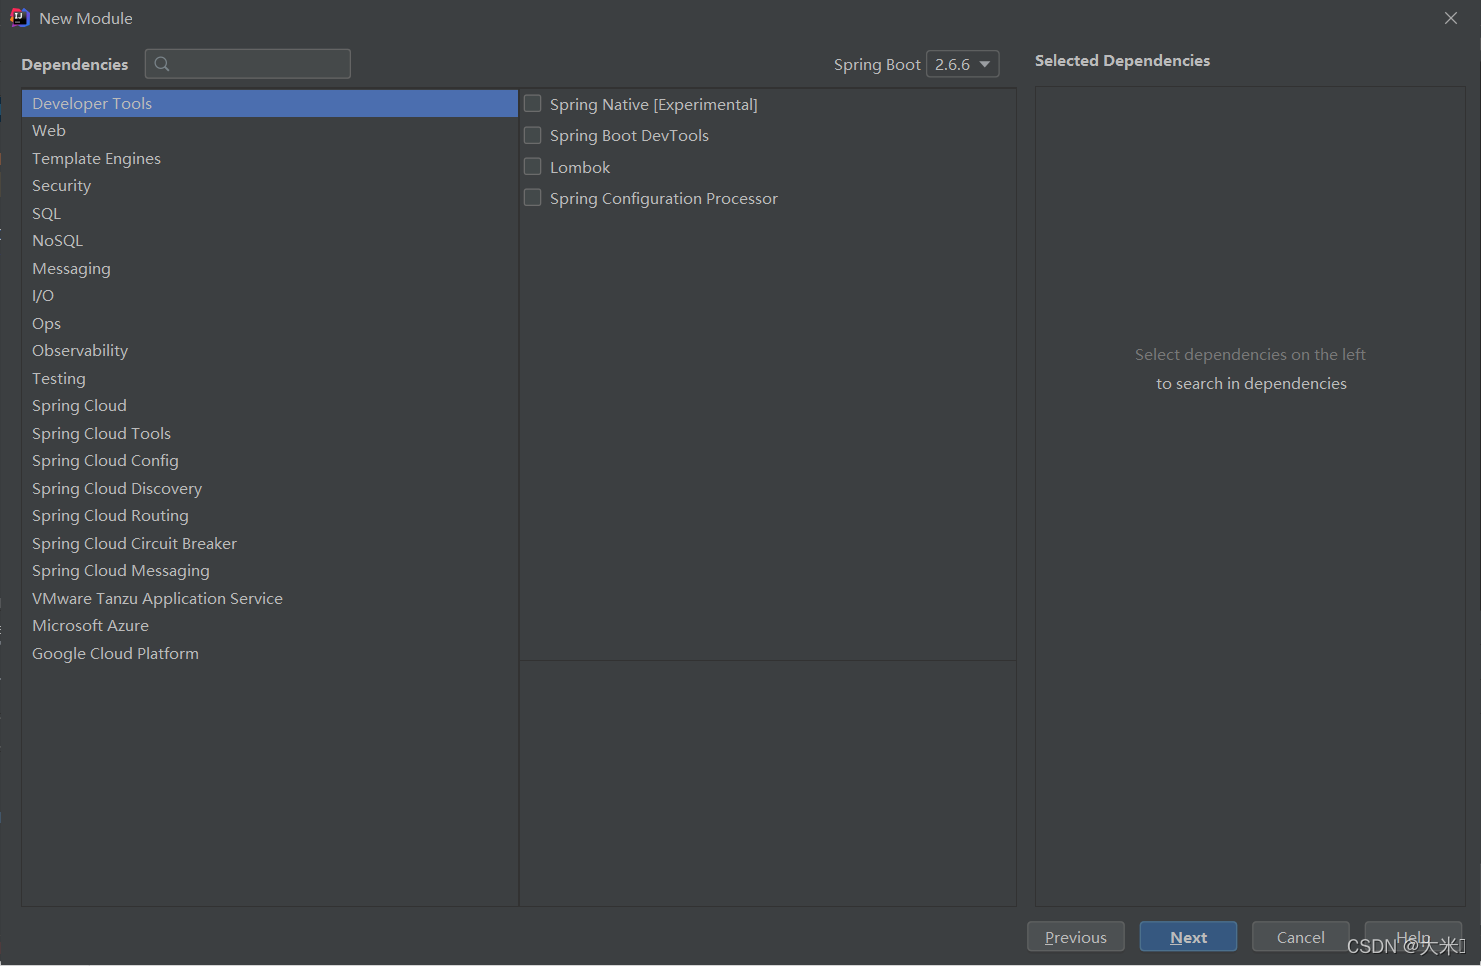Enable Spring Configuration Processor
The height and width of the screenshot is (966, 1481).
tap(533, 198)
